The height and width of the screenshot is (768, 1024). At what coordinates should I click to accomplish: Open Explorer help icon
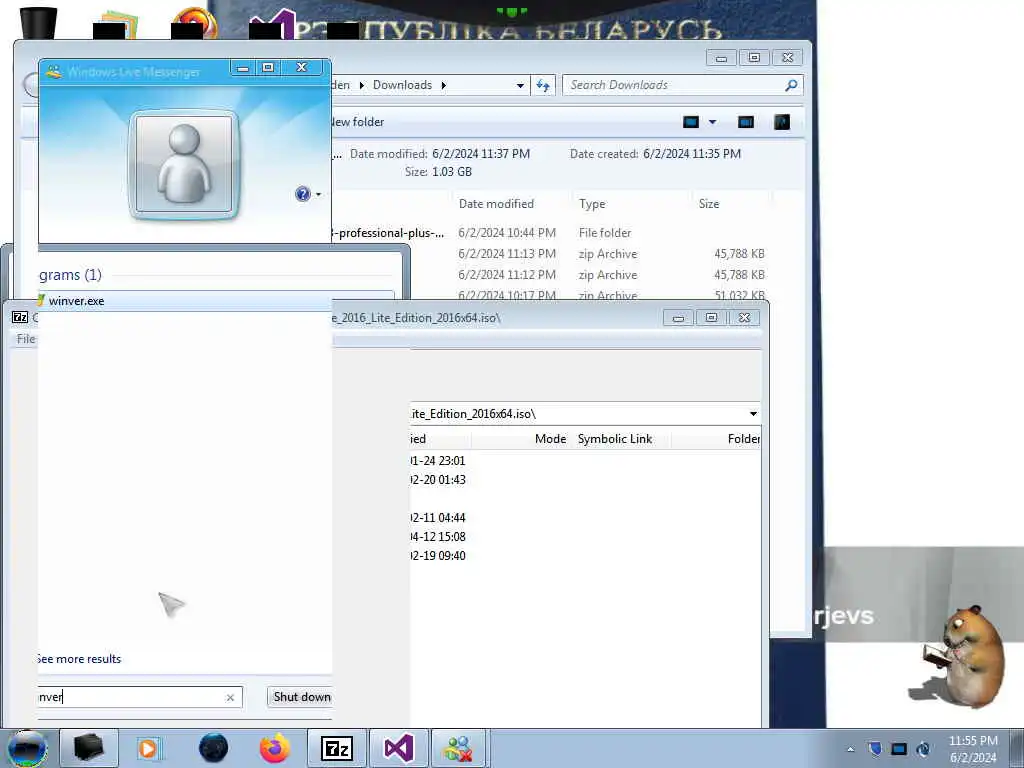(782, 122)
